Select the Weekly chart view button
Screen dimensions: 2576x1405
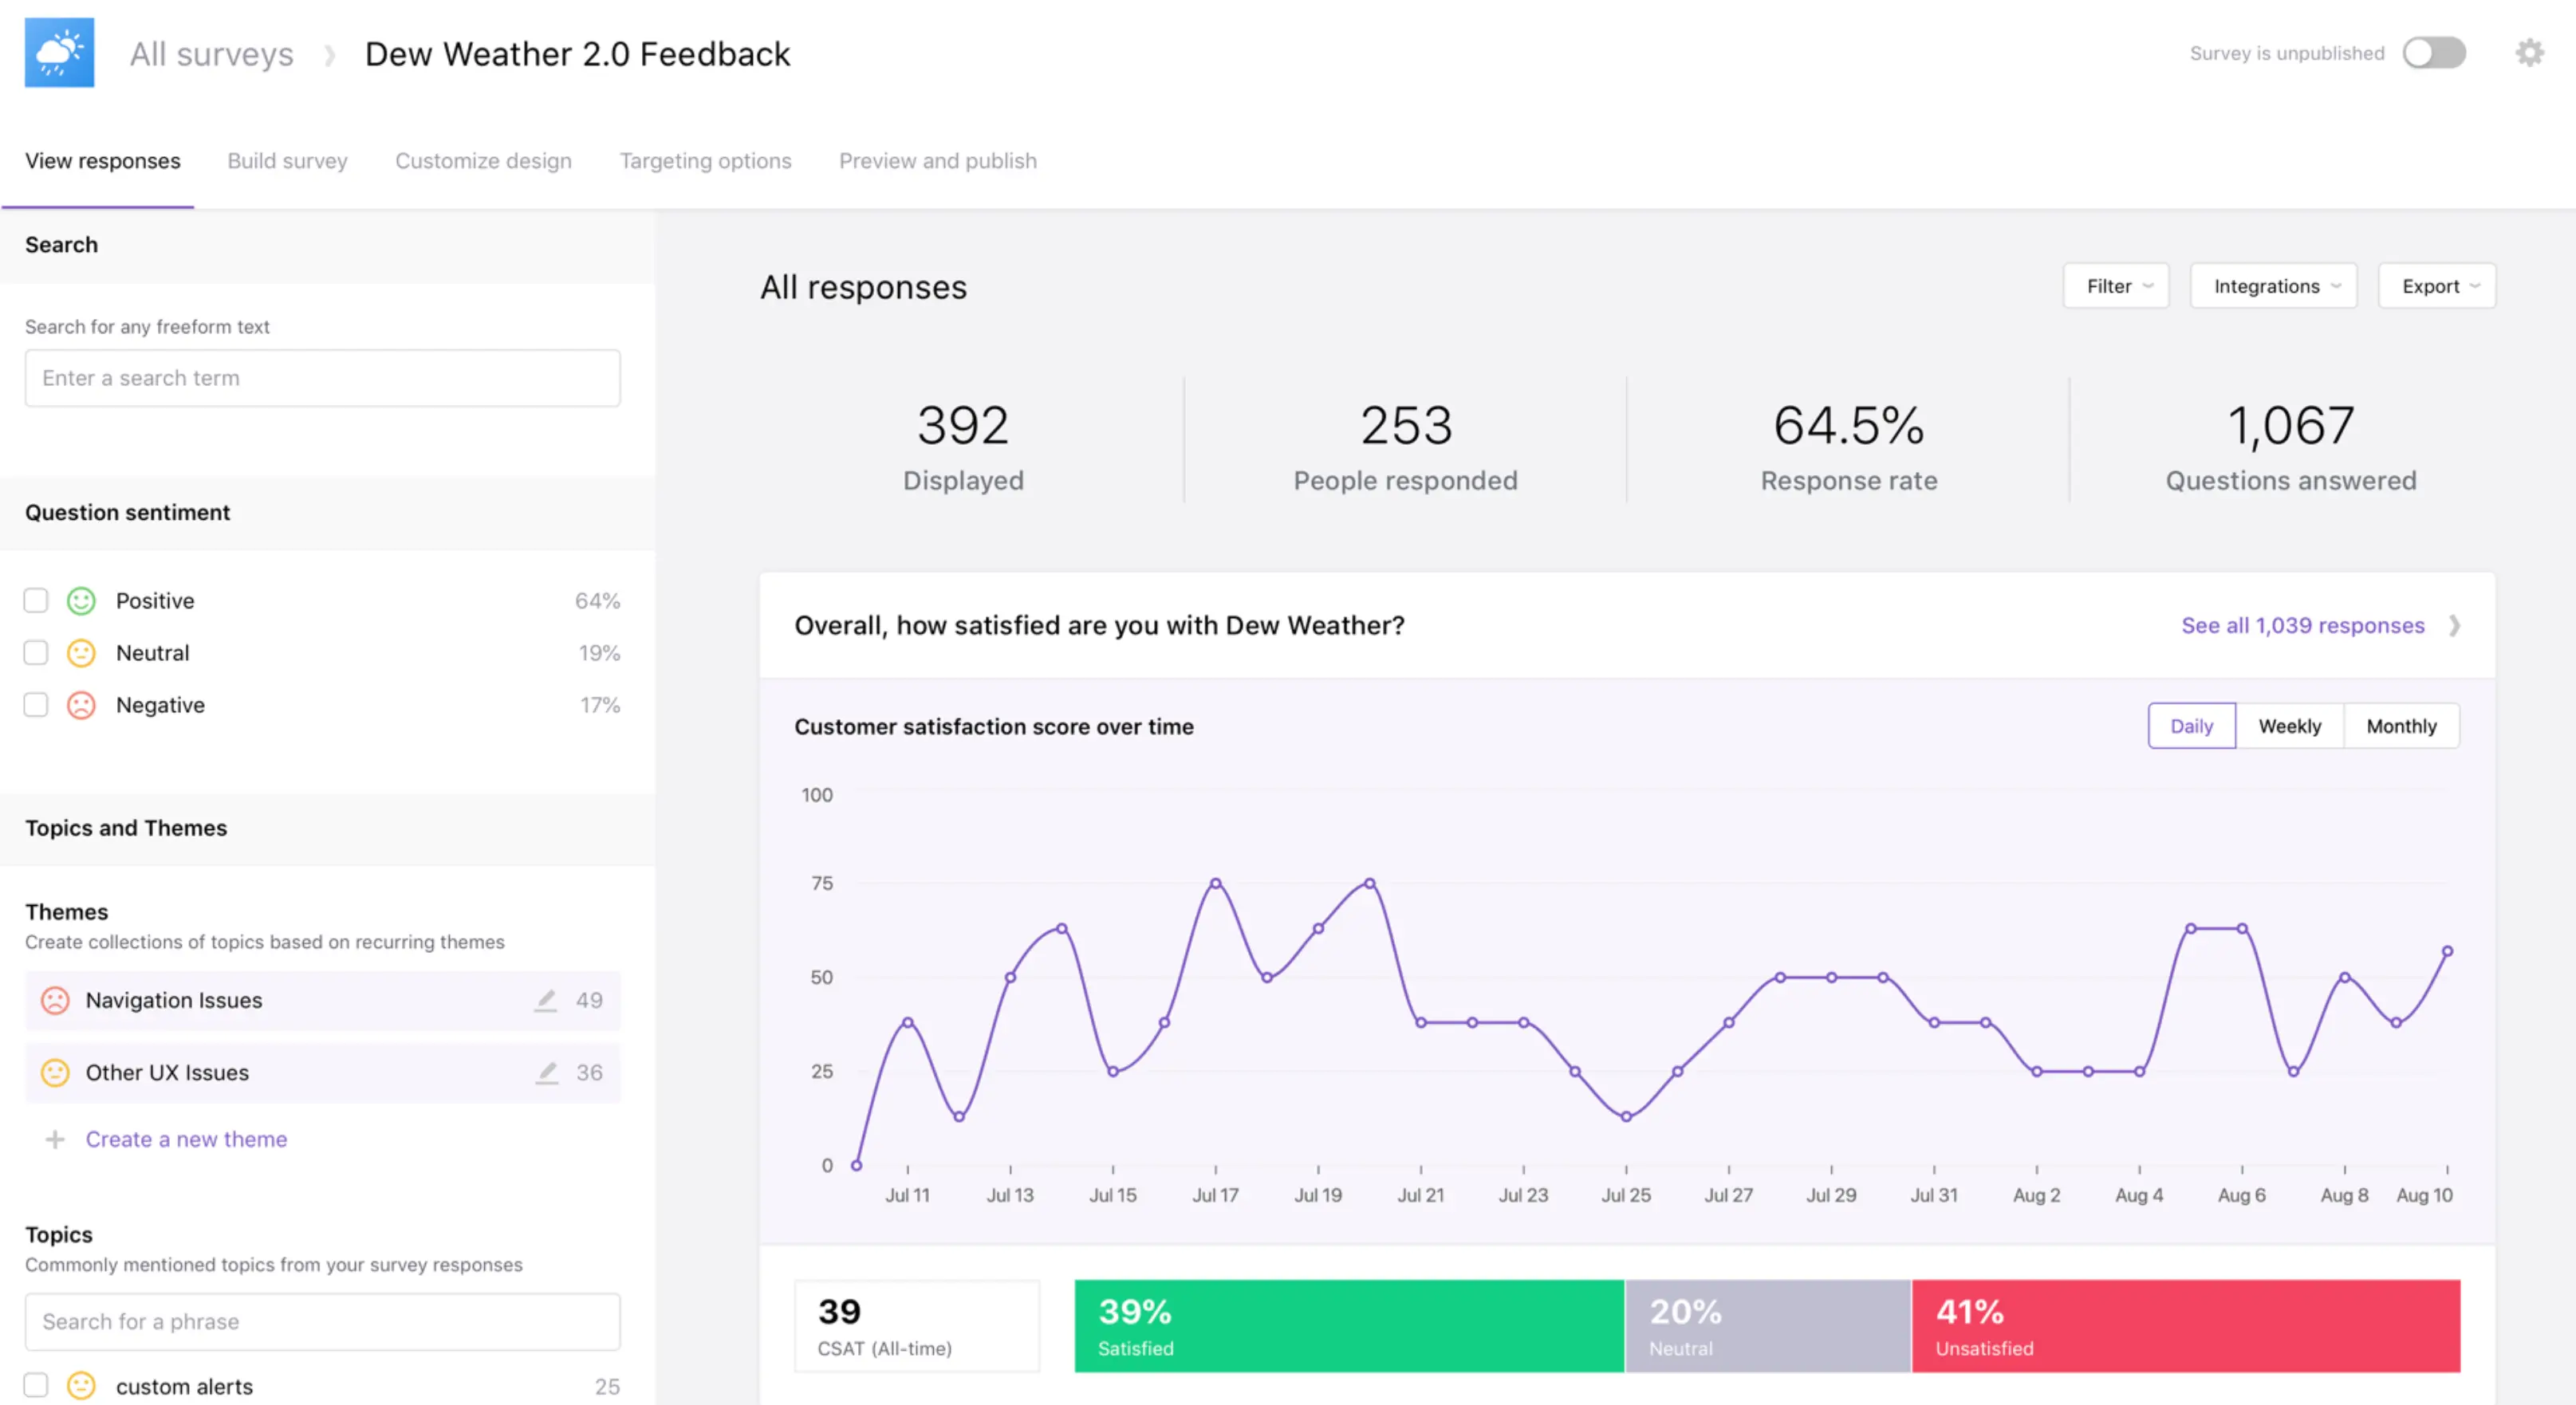coord(2289,726)
